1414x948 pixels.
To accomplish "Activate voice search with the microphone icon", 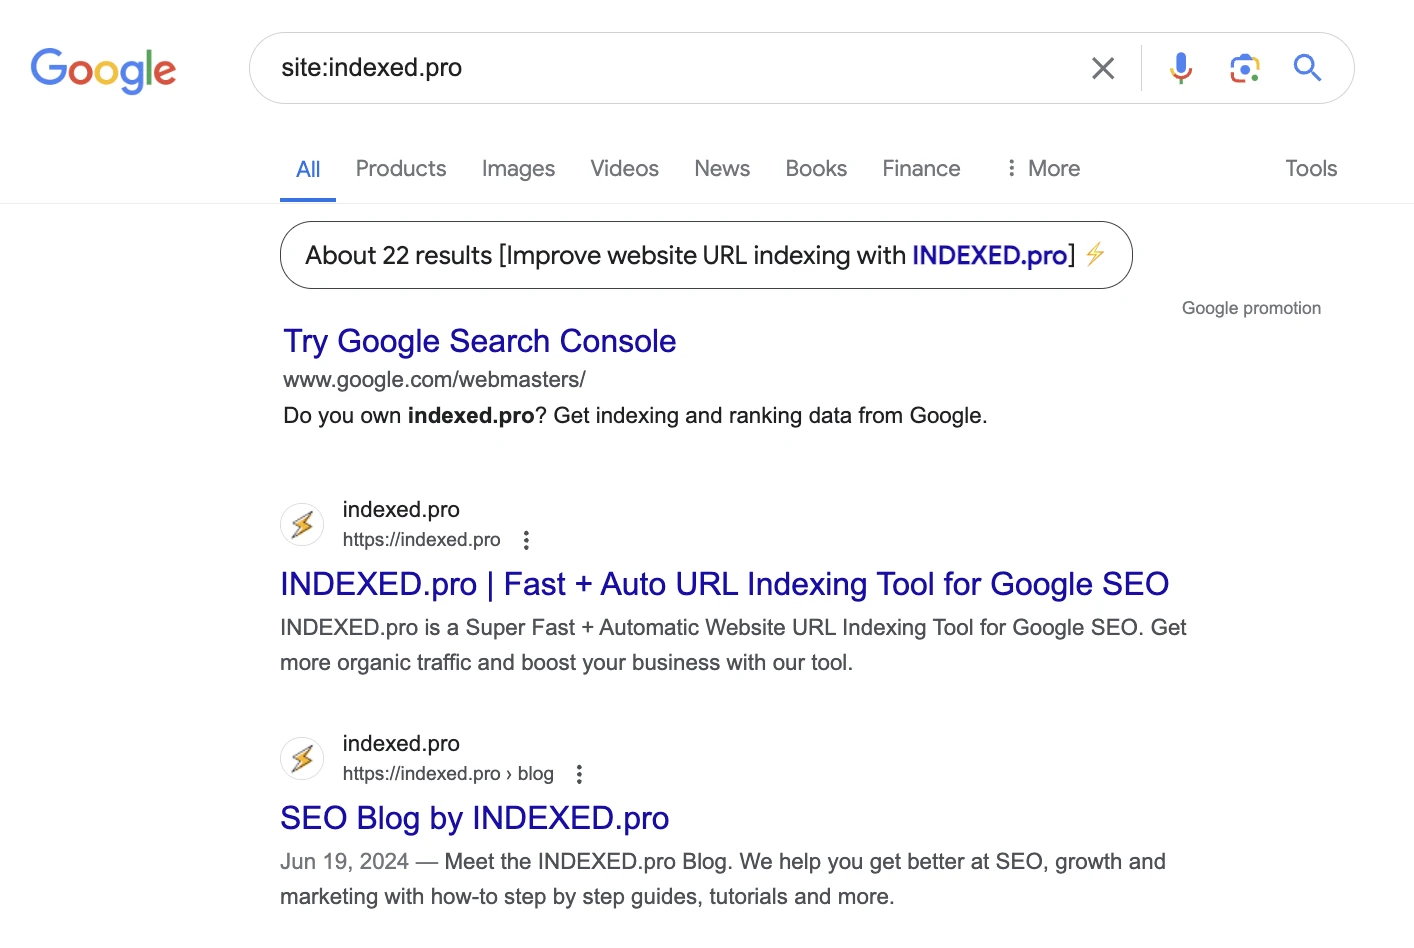I will pos(1180,68).
